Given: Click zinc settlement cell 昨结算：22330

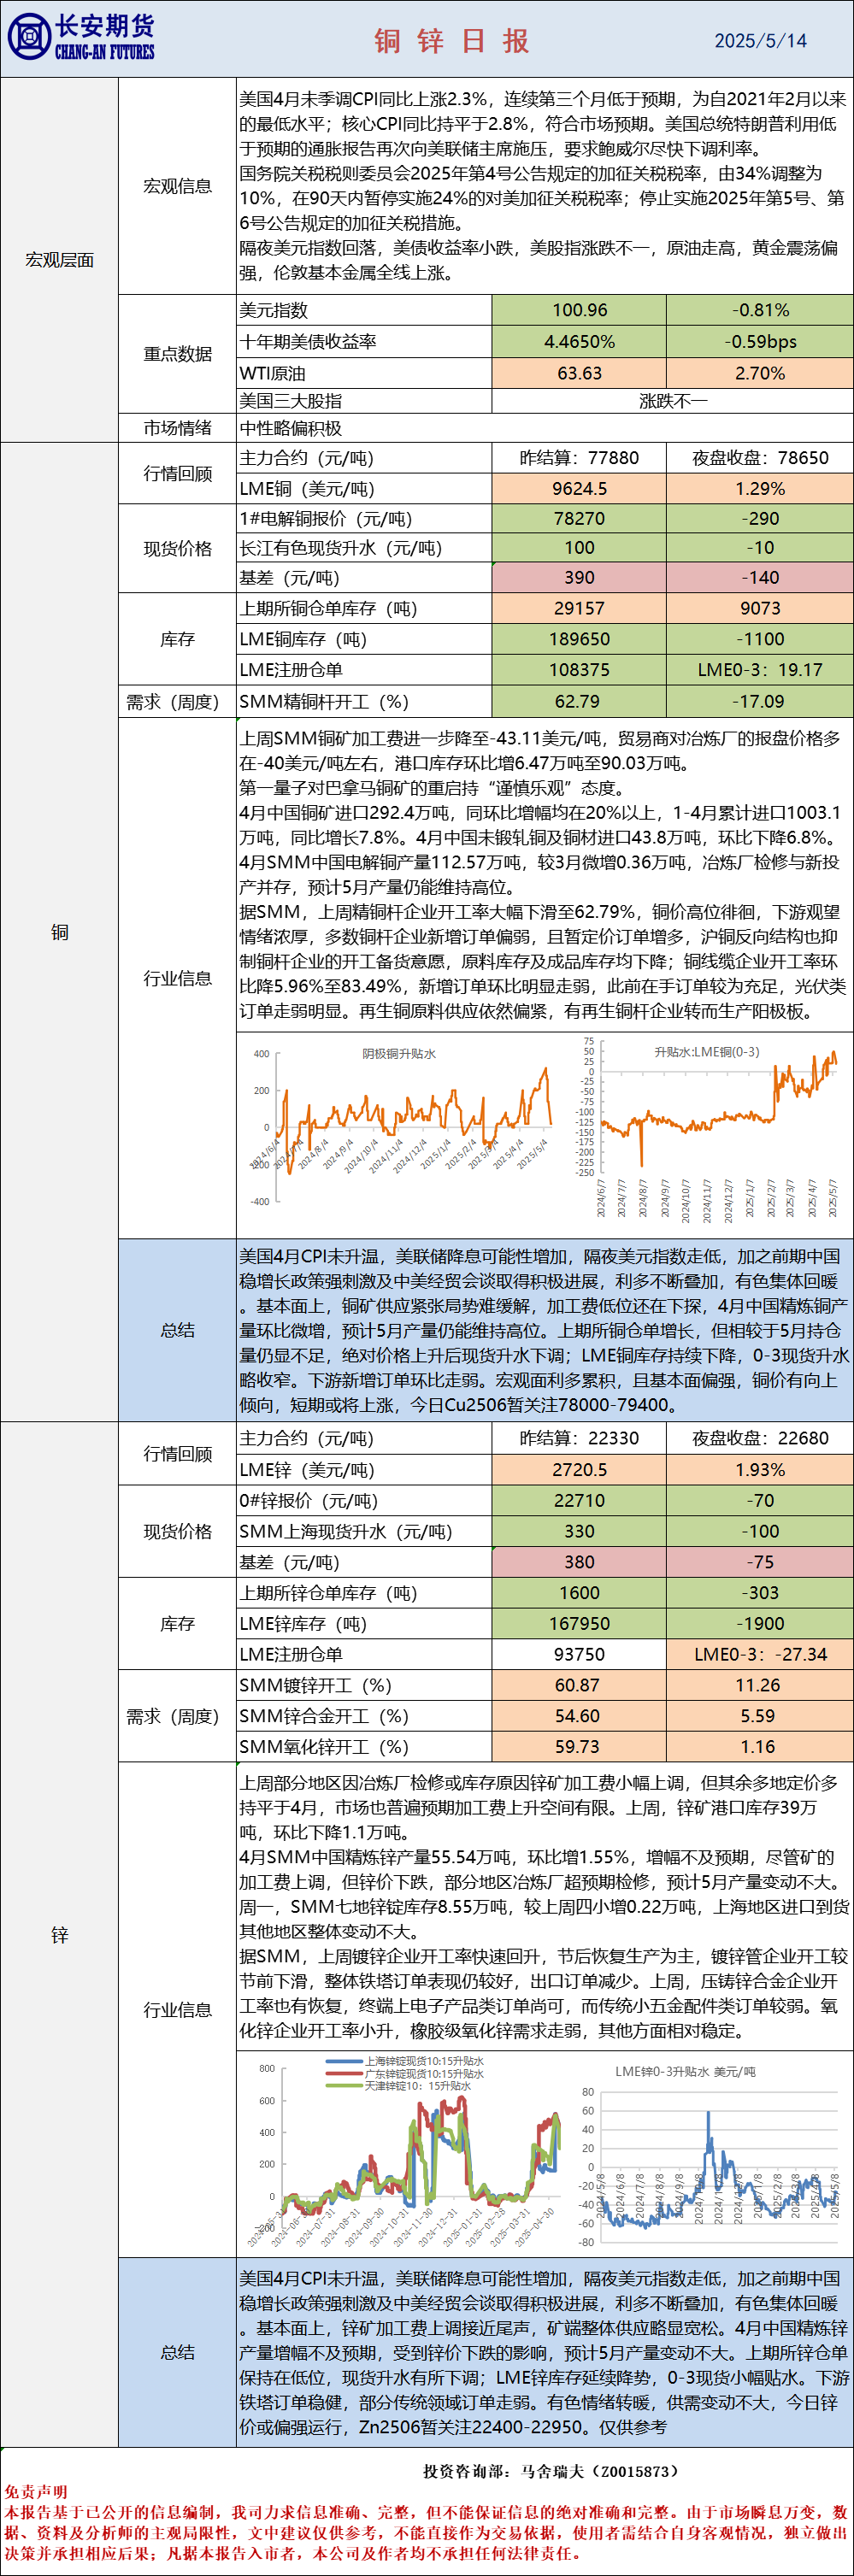Looking at the screenshot, I should (x=579, y=1439).
